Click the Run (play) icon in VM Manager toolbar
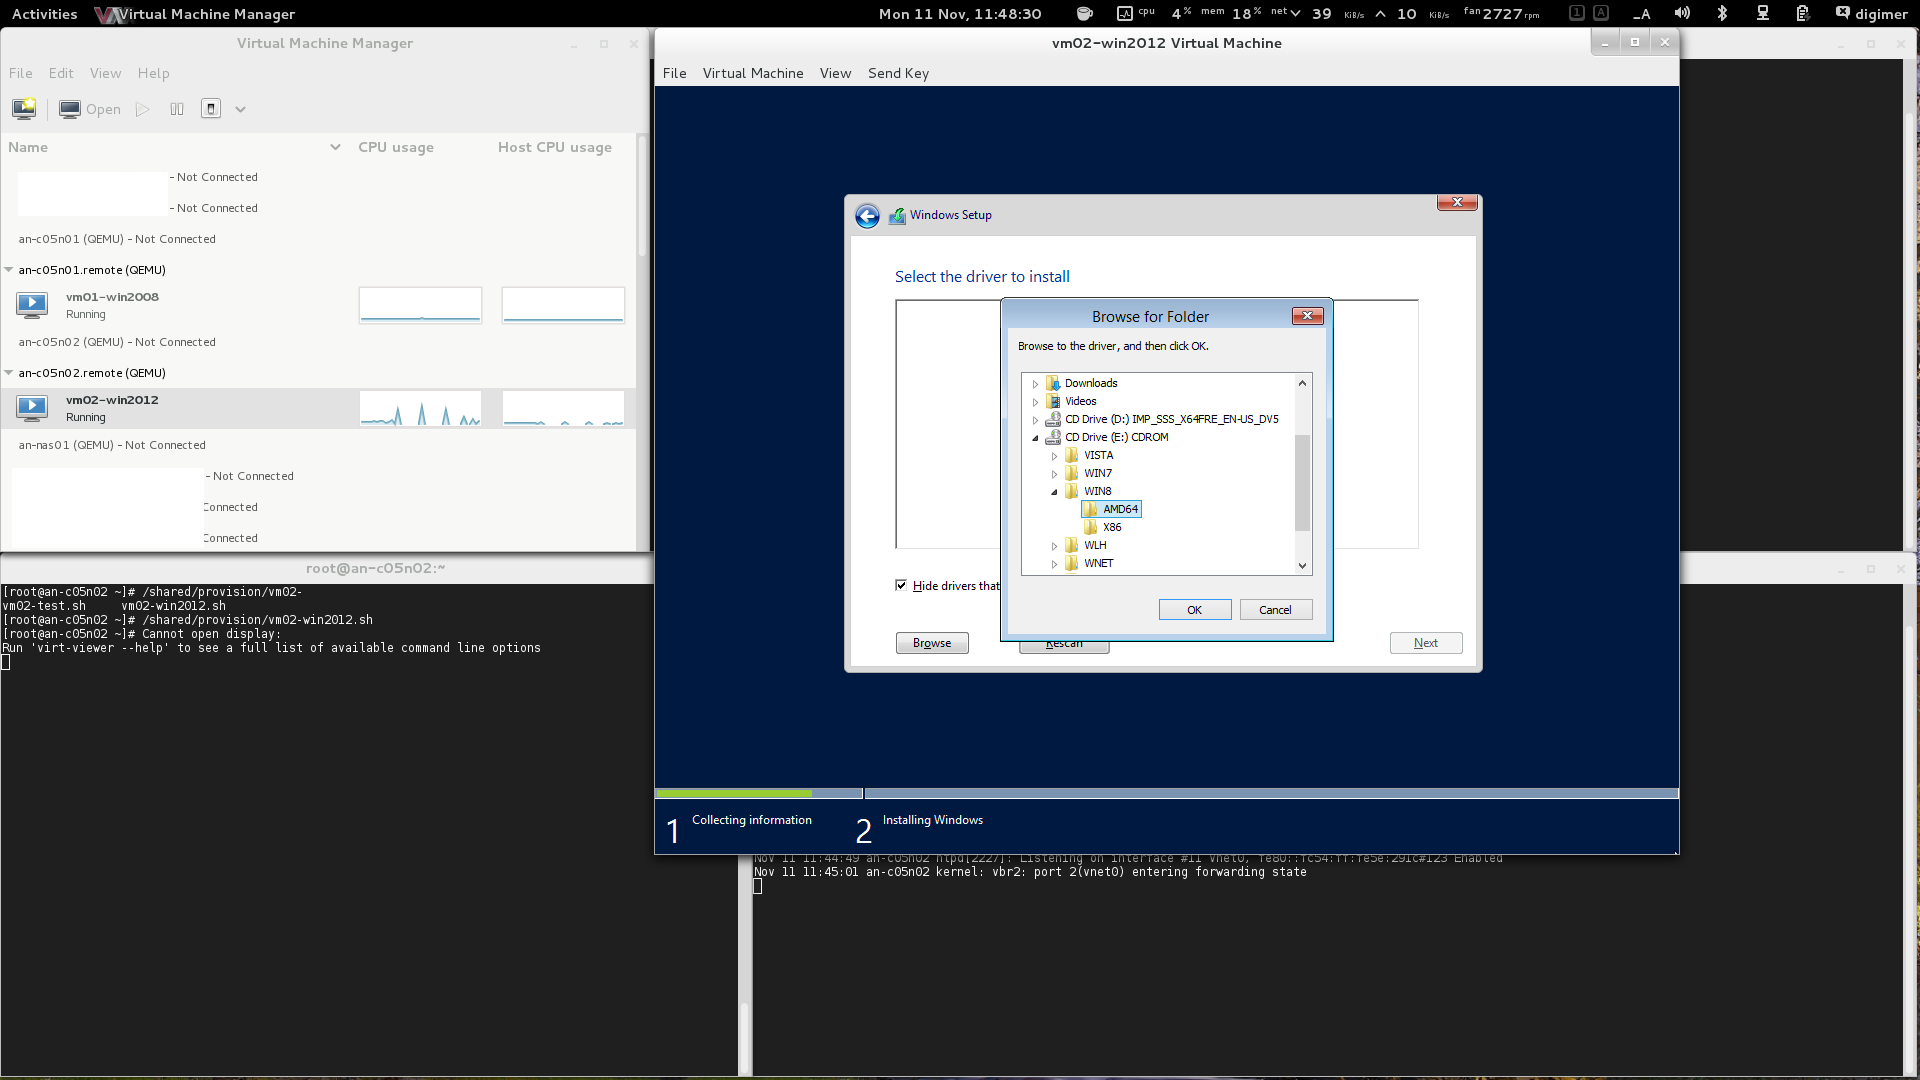The image size is (1920, 1080). (143, 109)
